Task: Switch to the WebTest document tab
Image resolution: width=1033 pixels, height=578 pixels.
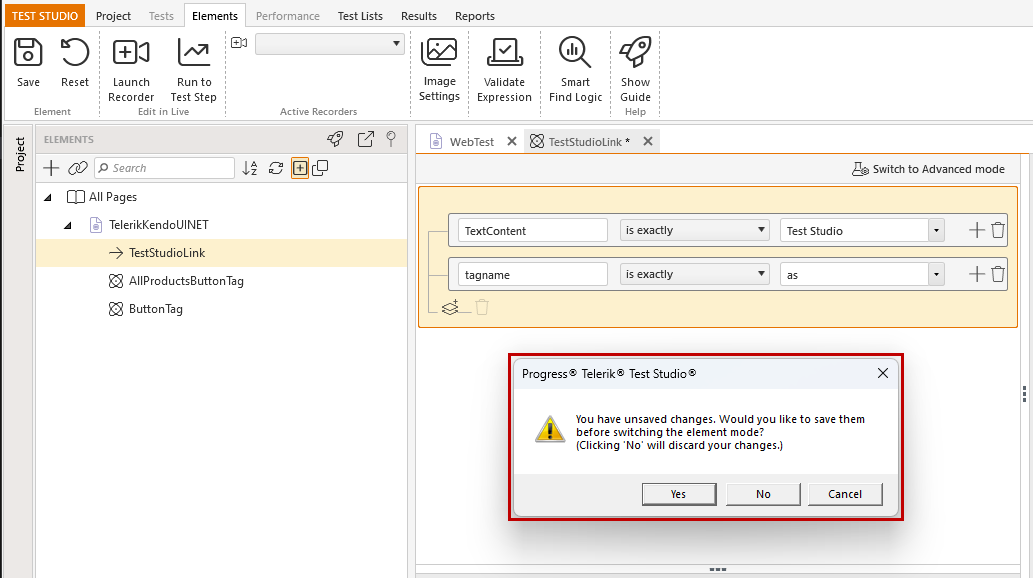Action: 470,142
